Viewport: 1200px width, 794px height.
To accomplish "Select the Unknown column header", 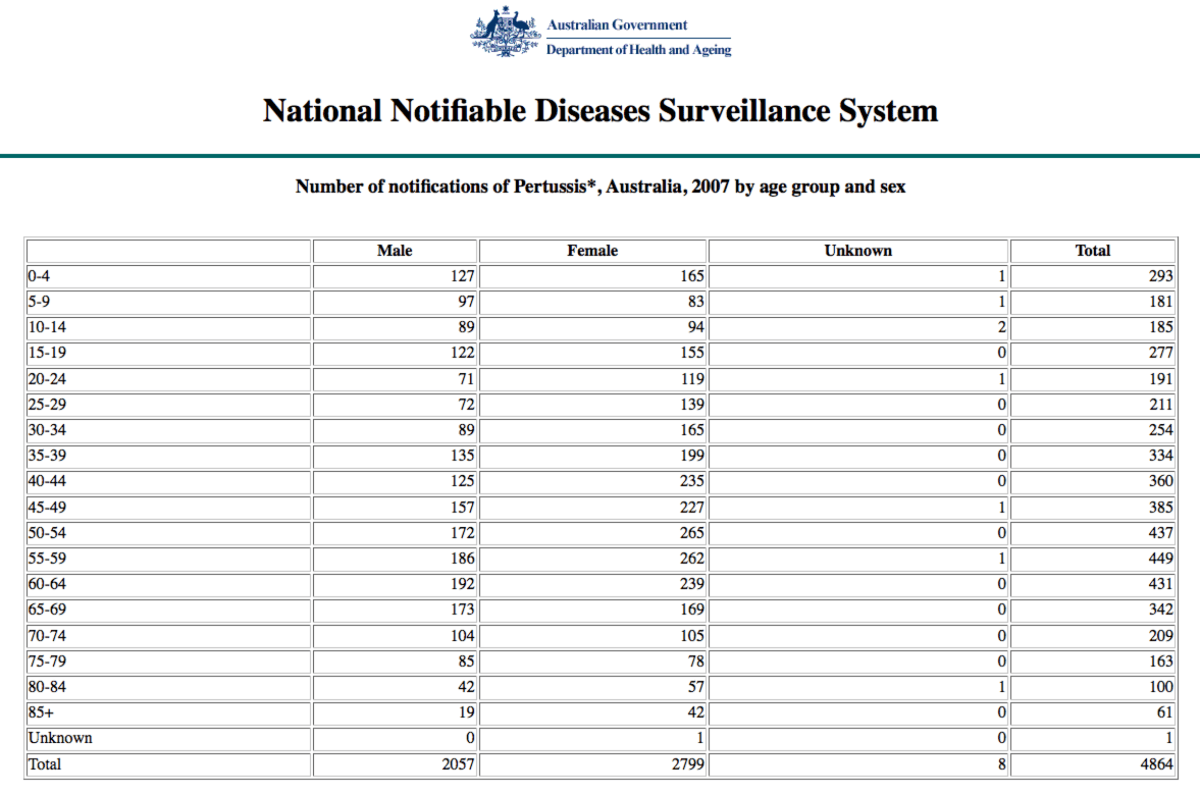I will pos(858,251).
